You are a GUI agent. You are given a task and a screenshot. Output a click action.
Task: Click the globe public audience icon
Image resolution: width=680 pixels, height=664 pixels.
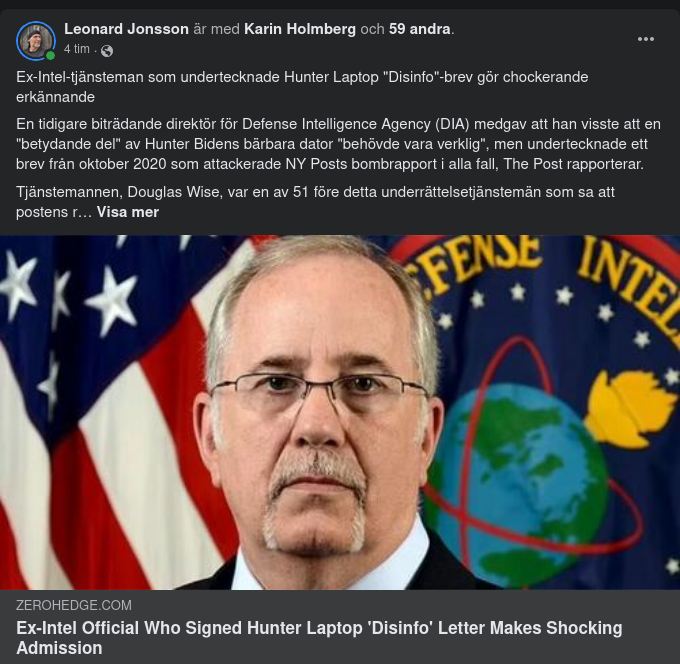click(107, 51)
